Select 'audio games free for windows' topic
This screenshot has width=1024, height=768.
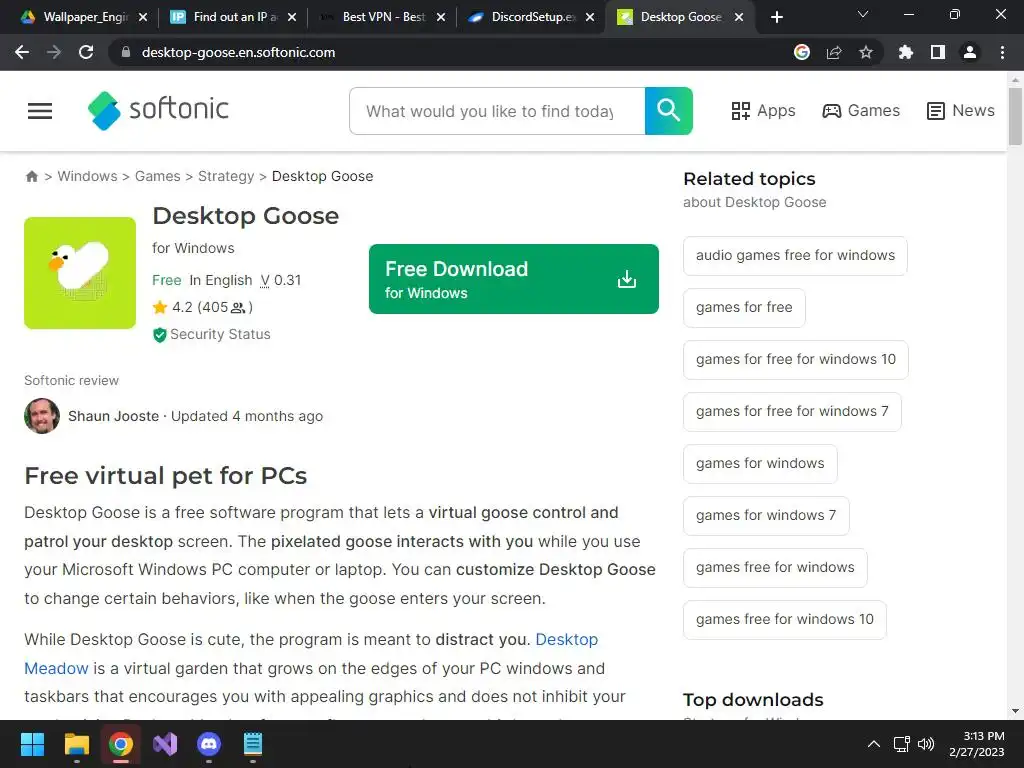pos(795,255)
